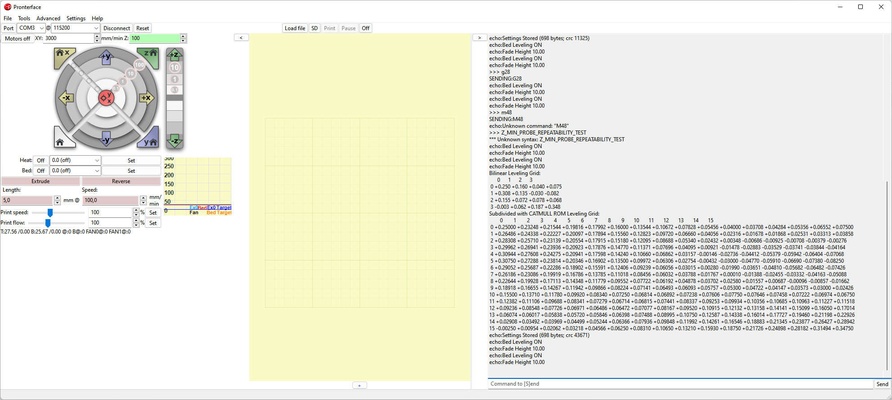This screenshot has height=400, width=892.
Task: Click the Z feedrate input 100
Action: (x=155, y=38)
